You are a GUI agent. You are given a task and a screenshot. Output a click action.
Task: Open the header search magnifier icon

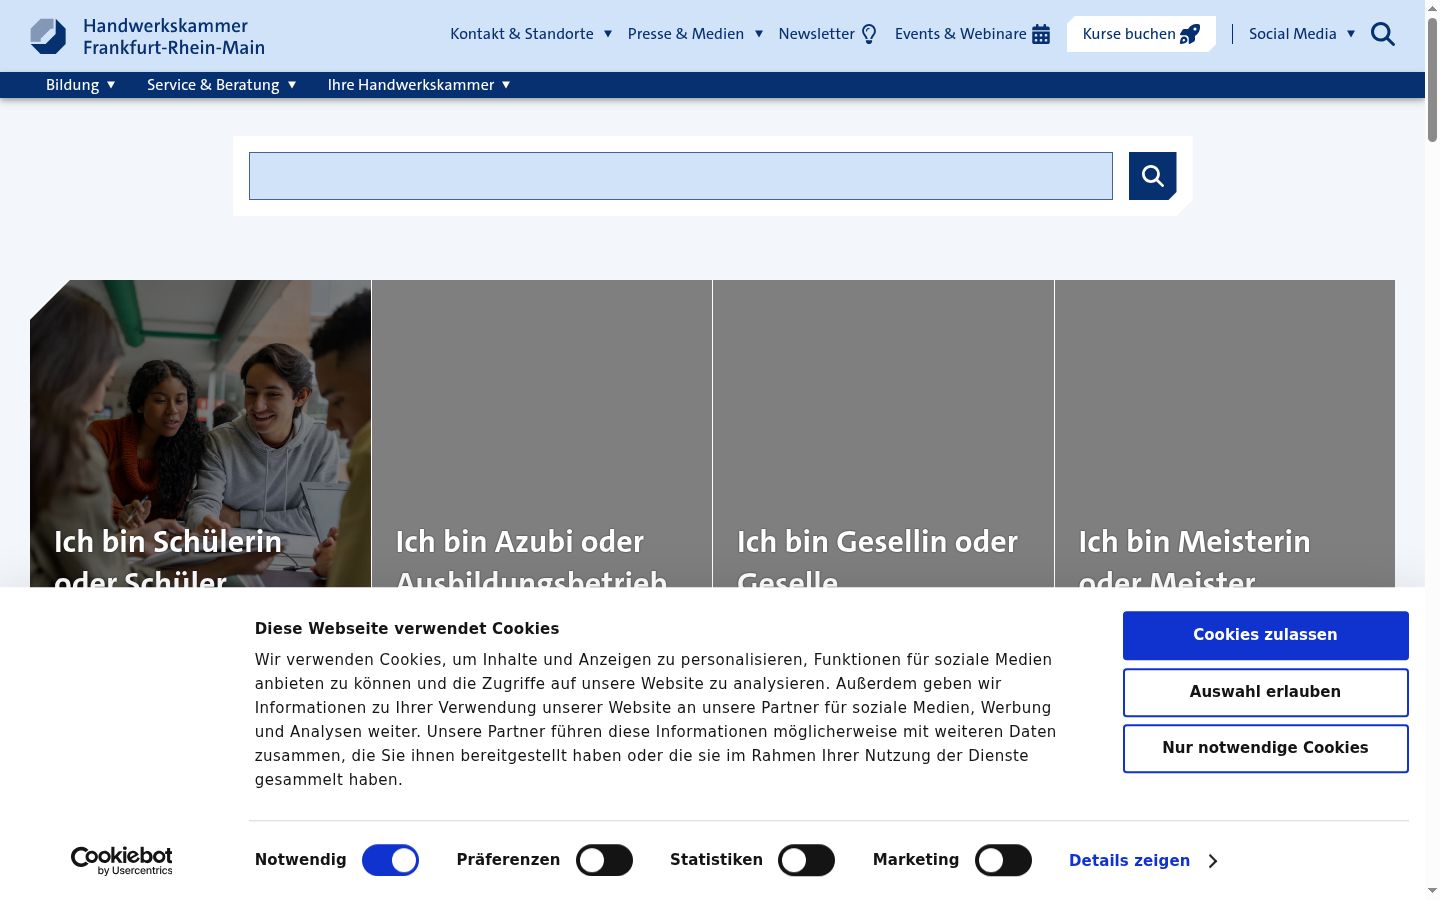1383,34
